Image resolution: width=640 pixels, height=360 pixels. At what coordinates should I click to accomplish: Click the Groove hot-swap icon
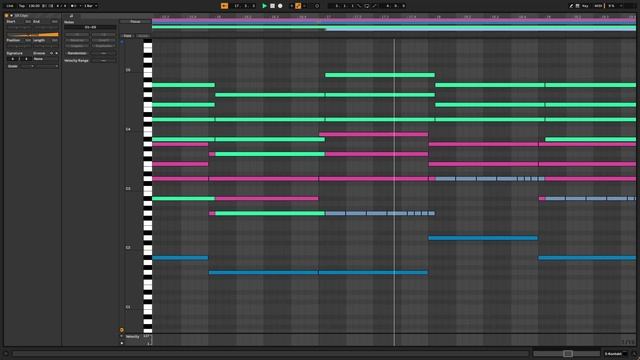[51, 53]
